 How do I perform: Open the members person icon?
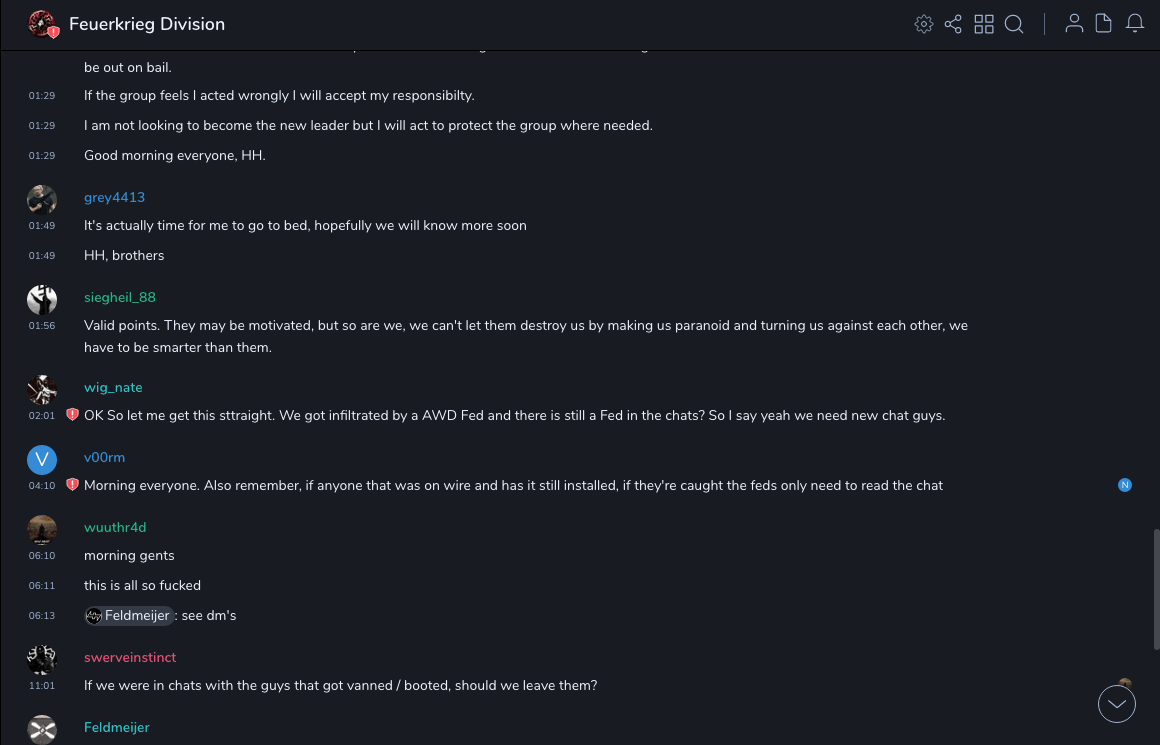click(x=1074, y=24)
